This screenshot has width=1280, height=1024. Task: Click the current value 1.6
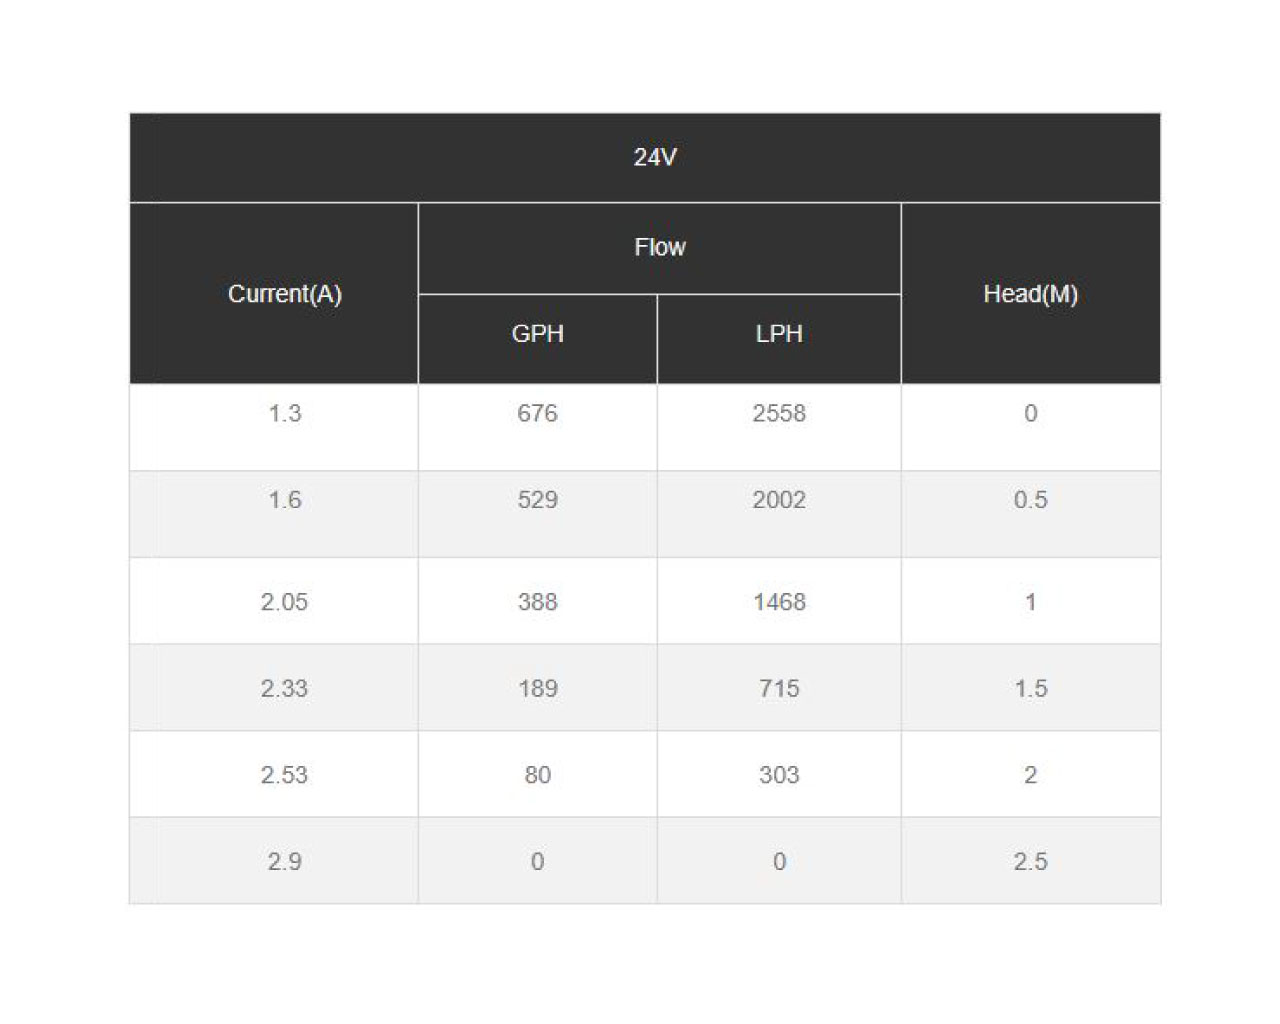[x=285, y=500]
